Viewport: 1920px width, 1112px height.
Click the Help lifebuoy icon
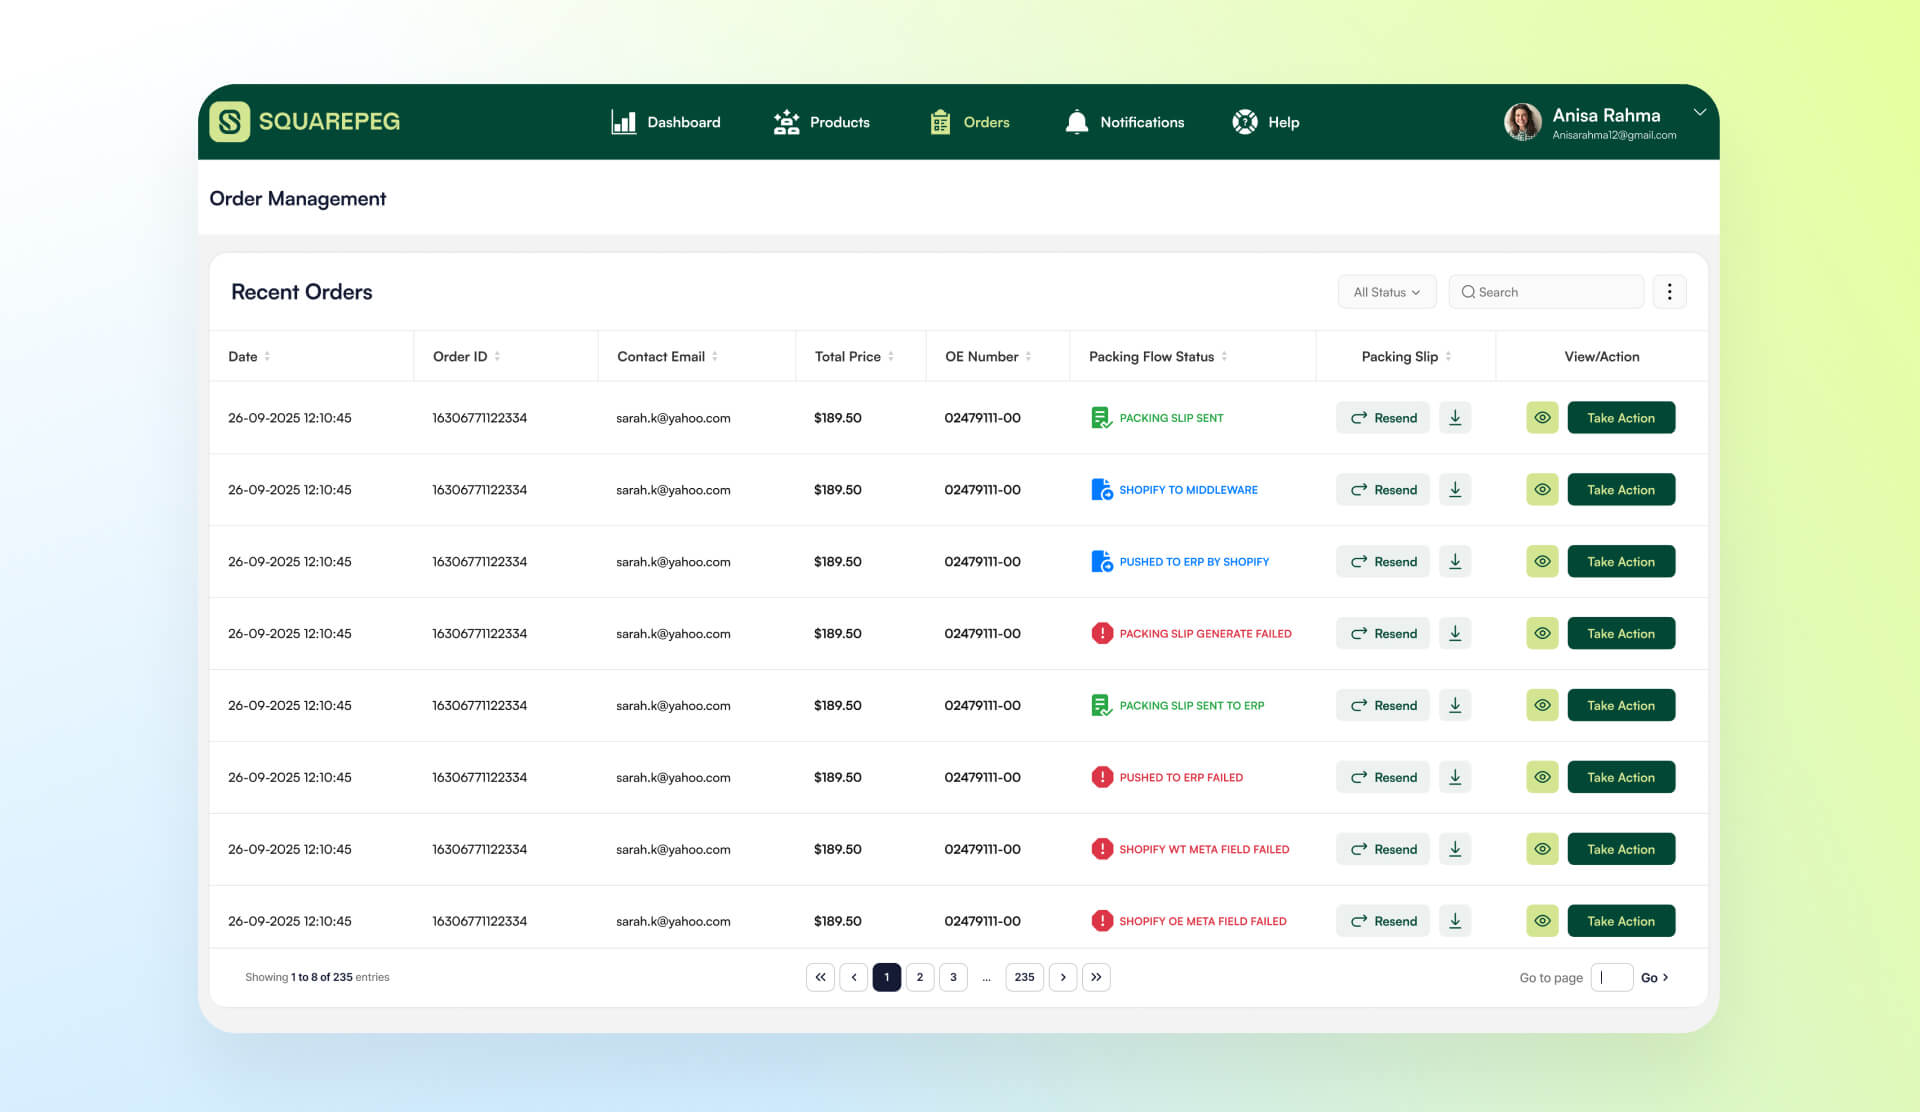pos(1245,122)
